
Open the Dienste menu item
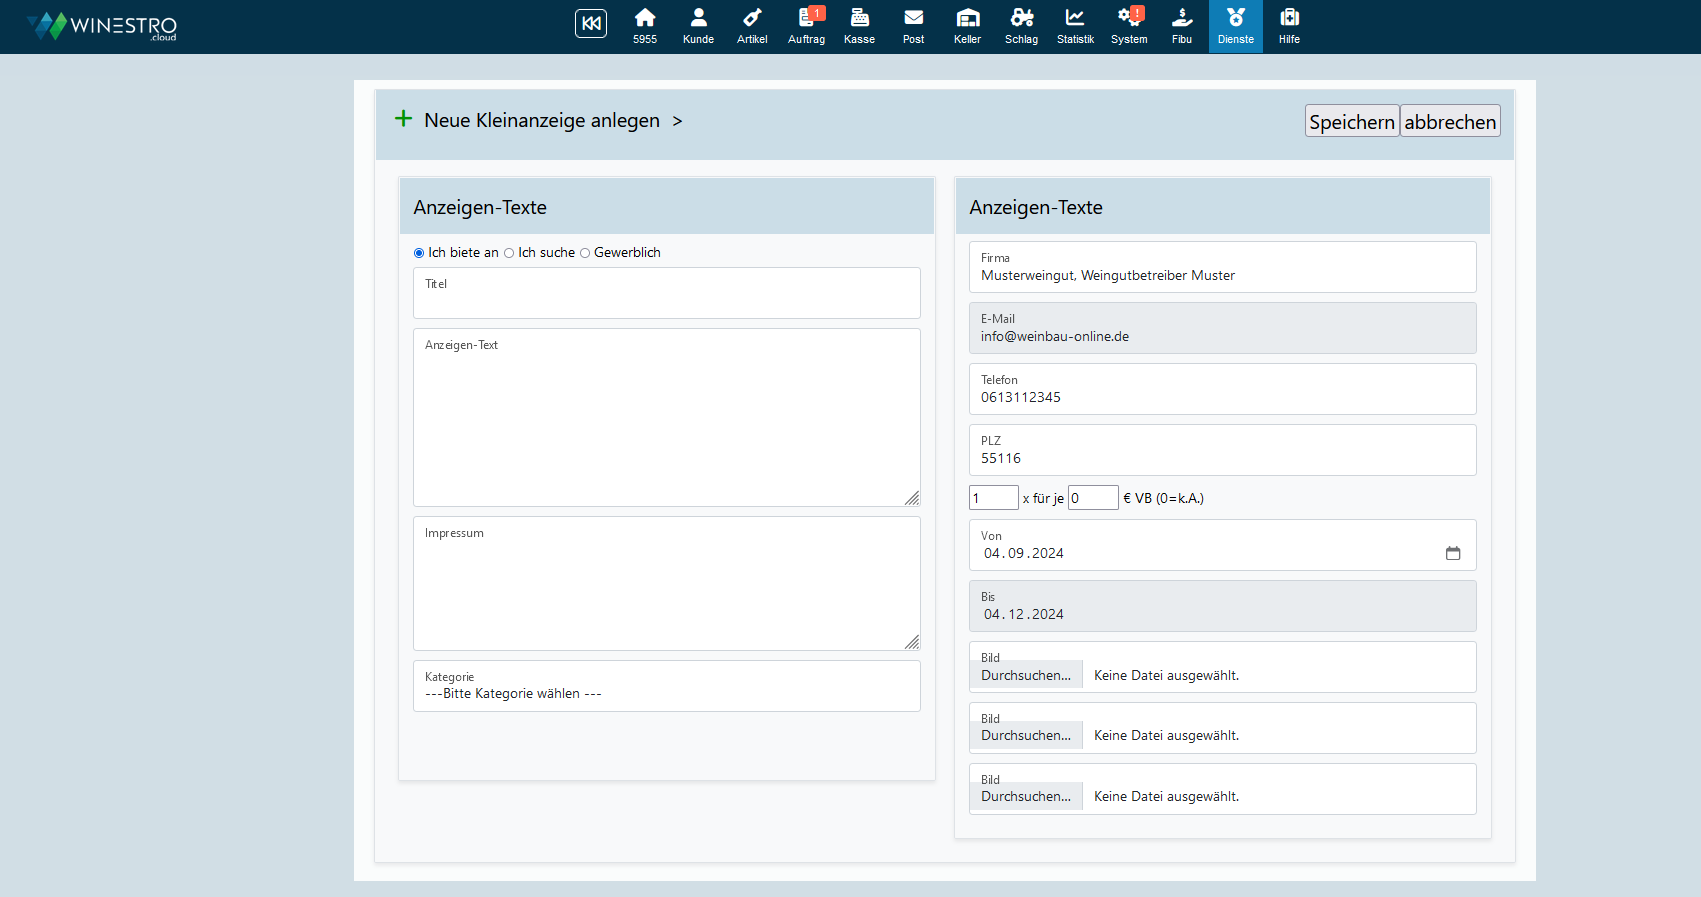(x=1235, y=26)
